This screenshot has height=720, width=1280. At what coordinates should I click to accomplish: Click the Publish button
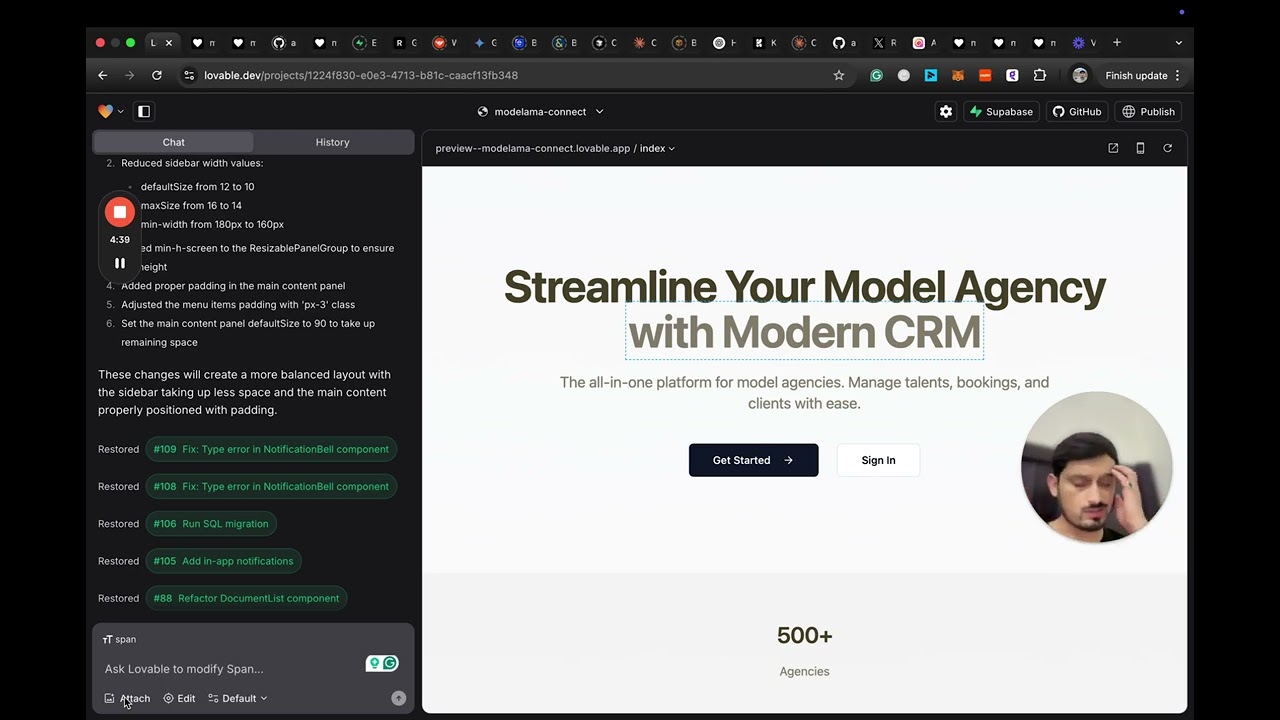pyautogui.click(x=1149, y=112)
